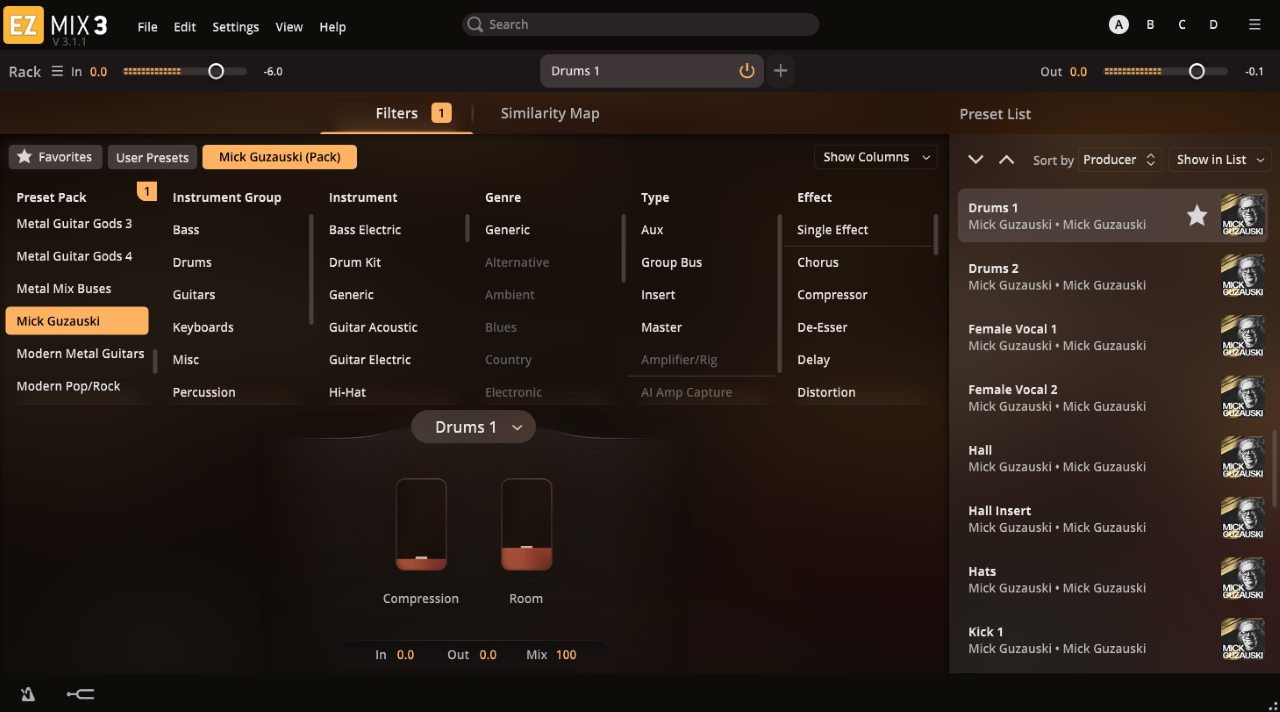Click the Mix value 100
This screenshot has height=712, width=1280.
(566, 655)
